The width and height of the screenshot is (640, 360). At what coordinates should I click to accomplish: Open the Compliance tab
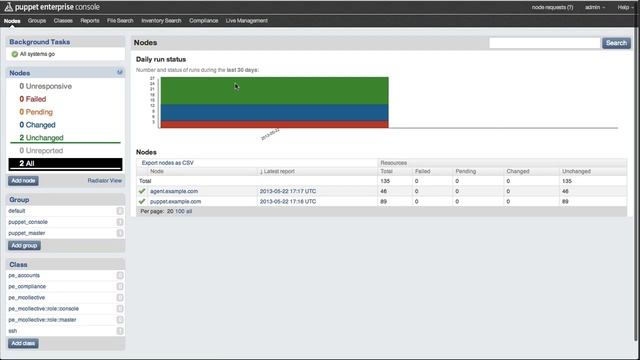pos(204,21)
